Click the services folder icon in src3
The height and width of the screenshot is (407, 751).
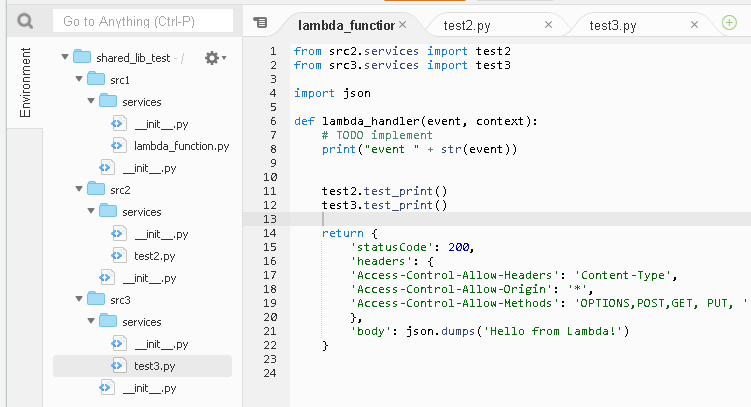[x=108, y=321]
